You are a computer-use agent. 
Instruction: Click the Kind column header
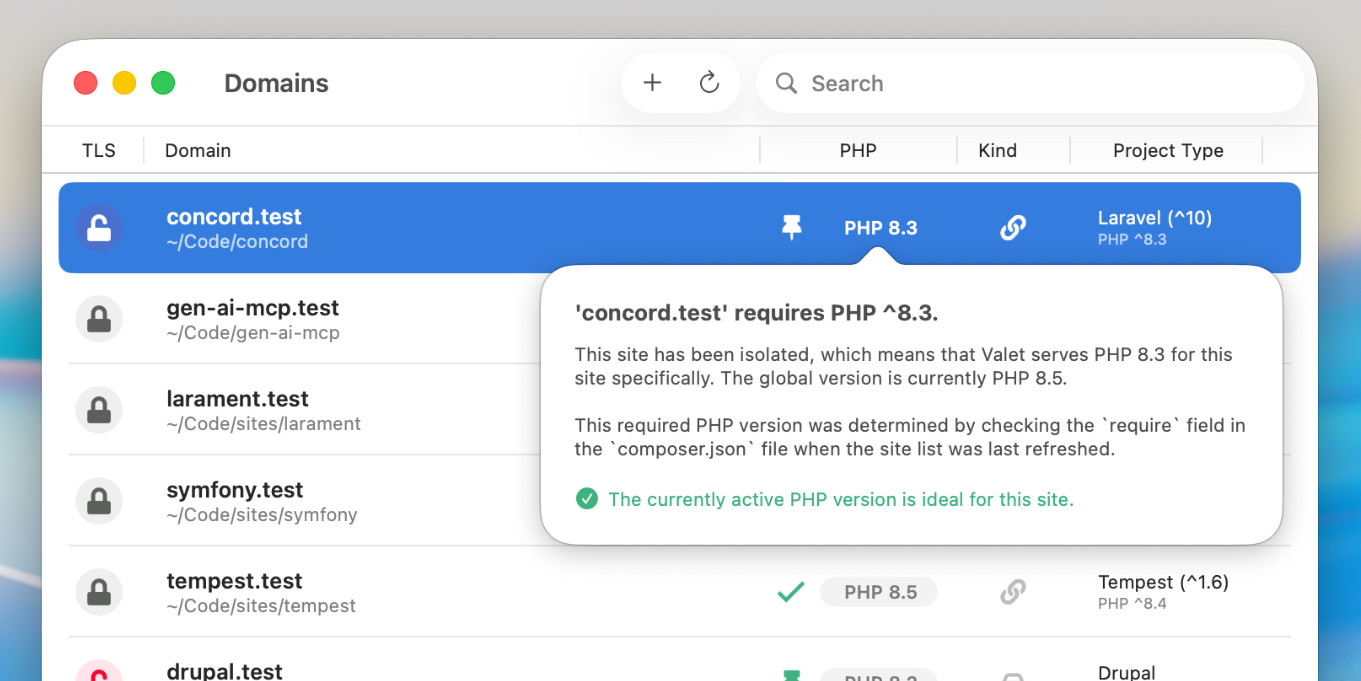(x=997, y=151)
